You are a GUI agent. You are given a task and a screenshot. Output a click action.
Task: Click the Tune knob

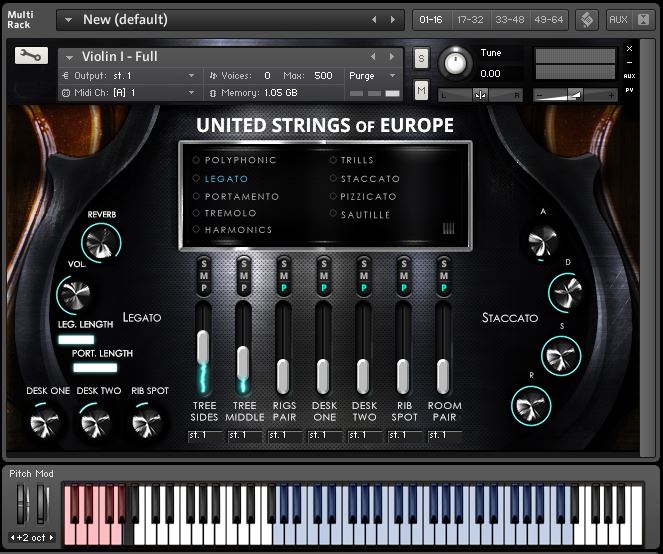point(456,63)
